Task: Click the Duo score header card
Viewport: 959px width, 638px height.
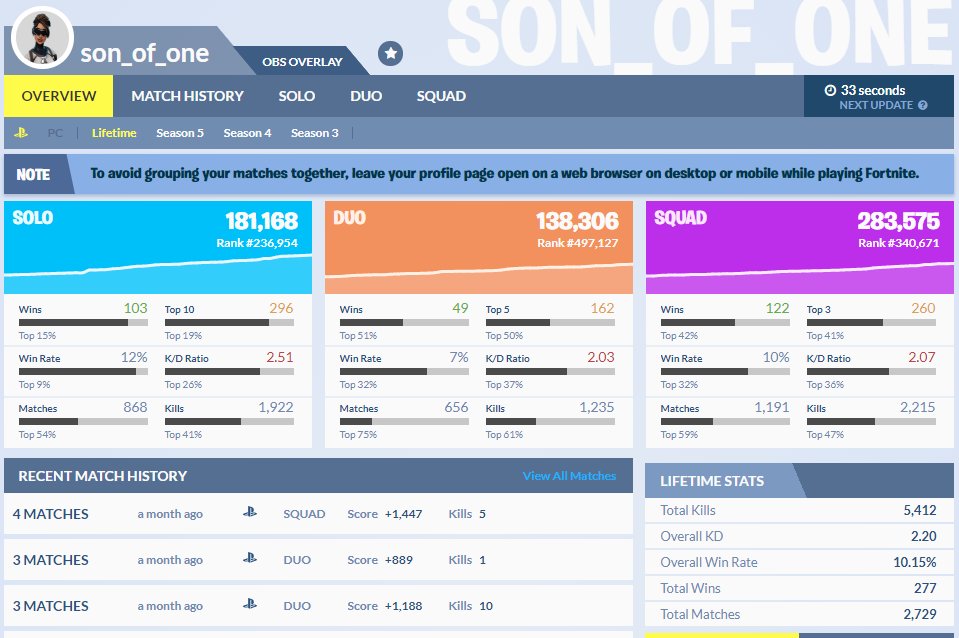Action: pos(479,247)
